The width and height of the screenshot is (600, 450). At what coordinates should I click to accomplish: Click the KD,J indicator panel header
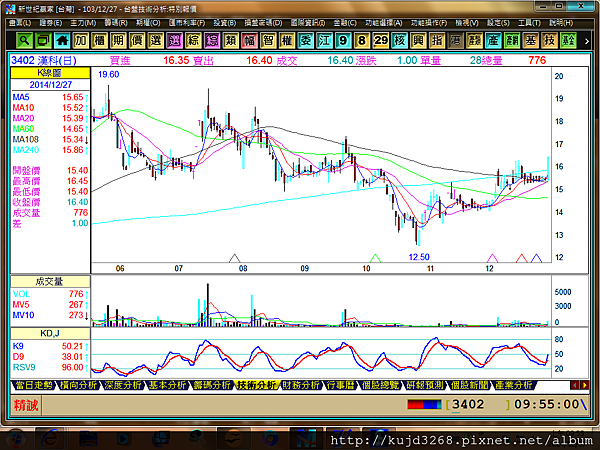(x=51, y=333)
